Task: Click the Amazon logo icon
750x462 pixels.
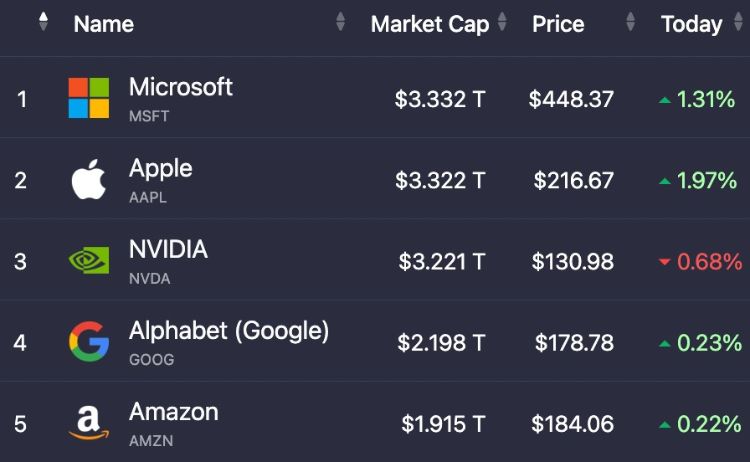Action: (89, 423)
